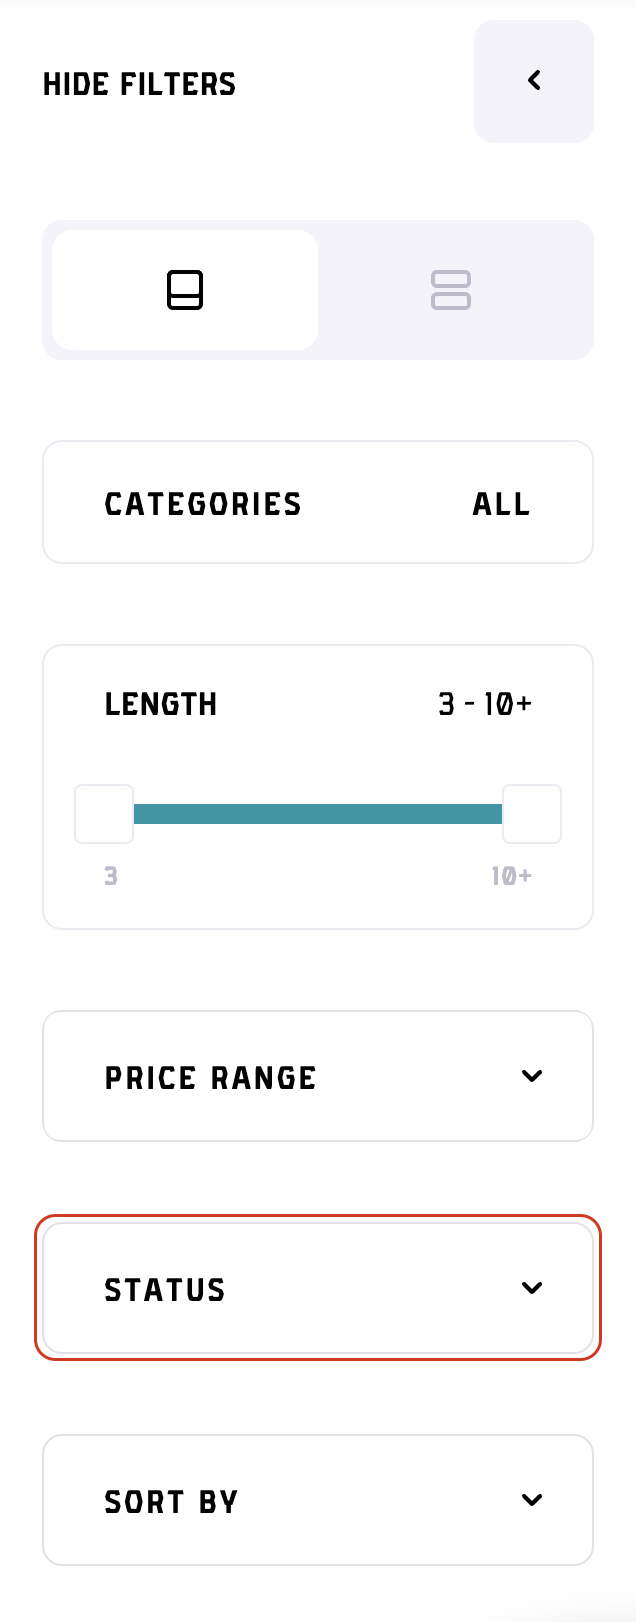Viewport: 636px width, 1622px height.
Task: Click the 3 - 10+ length label
Action: tap(485, 704)
